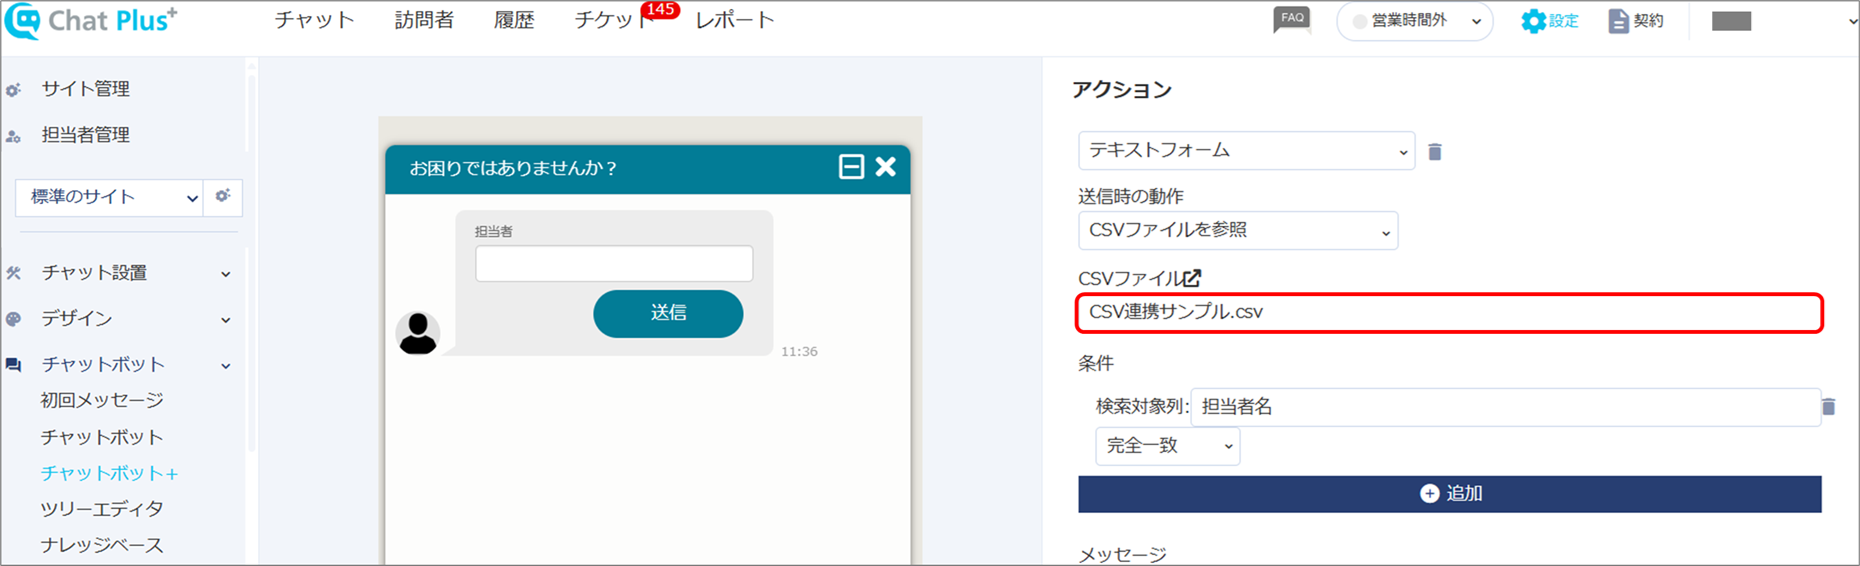Delete the テキストフォーム action with trash icon

click(1435, 152)
